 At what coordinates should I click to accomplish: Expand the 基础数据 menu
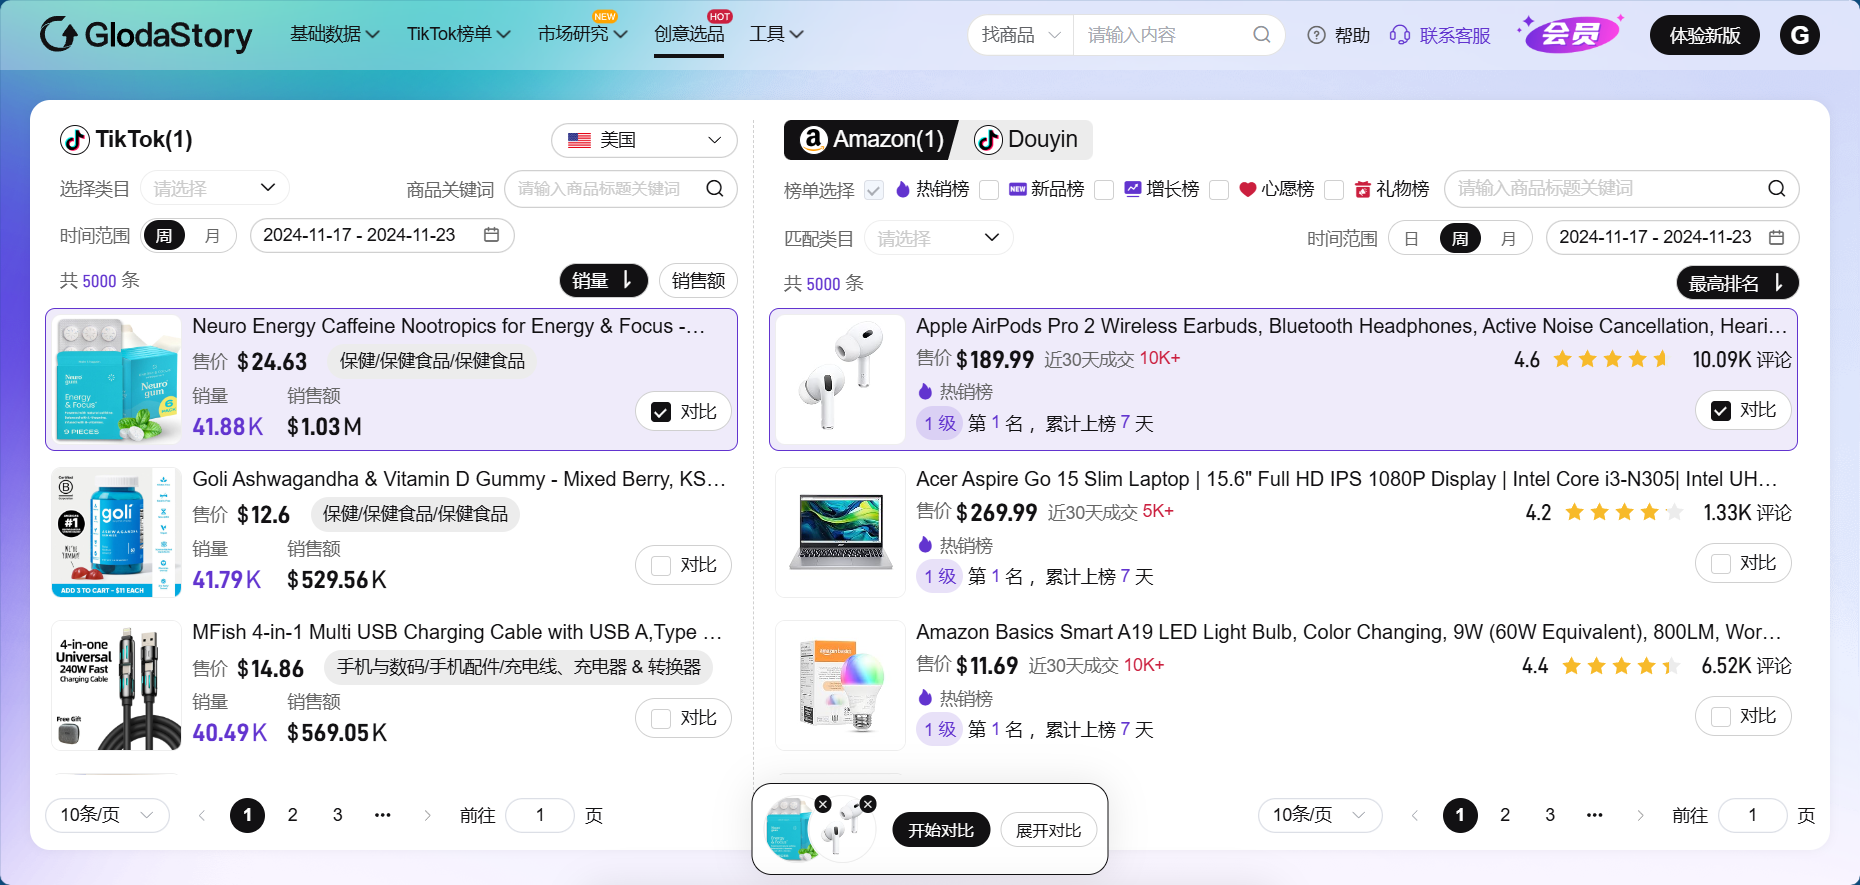click(x=335, y=34)
